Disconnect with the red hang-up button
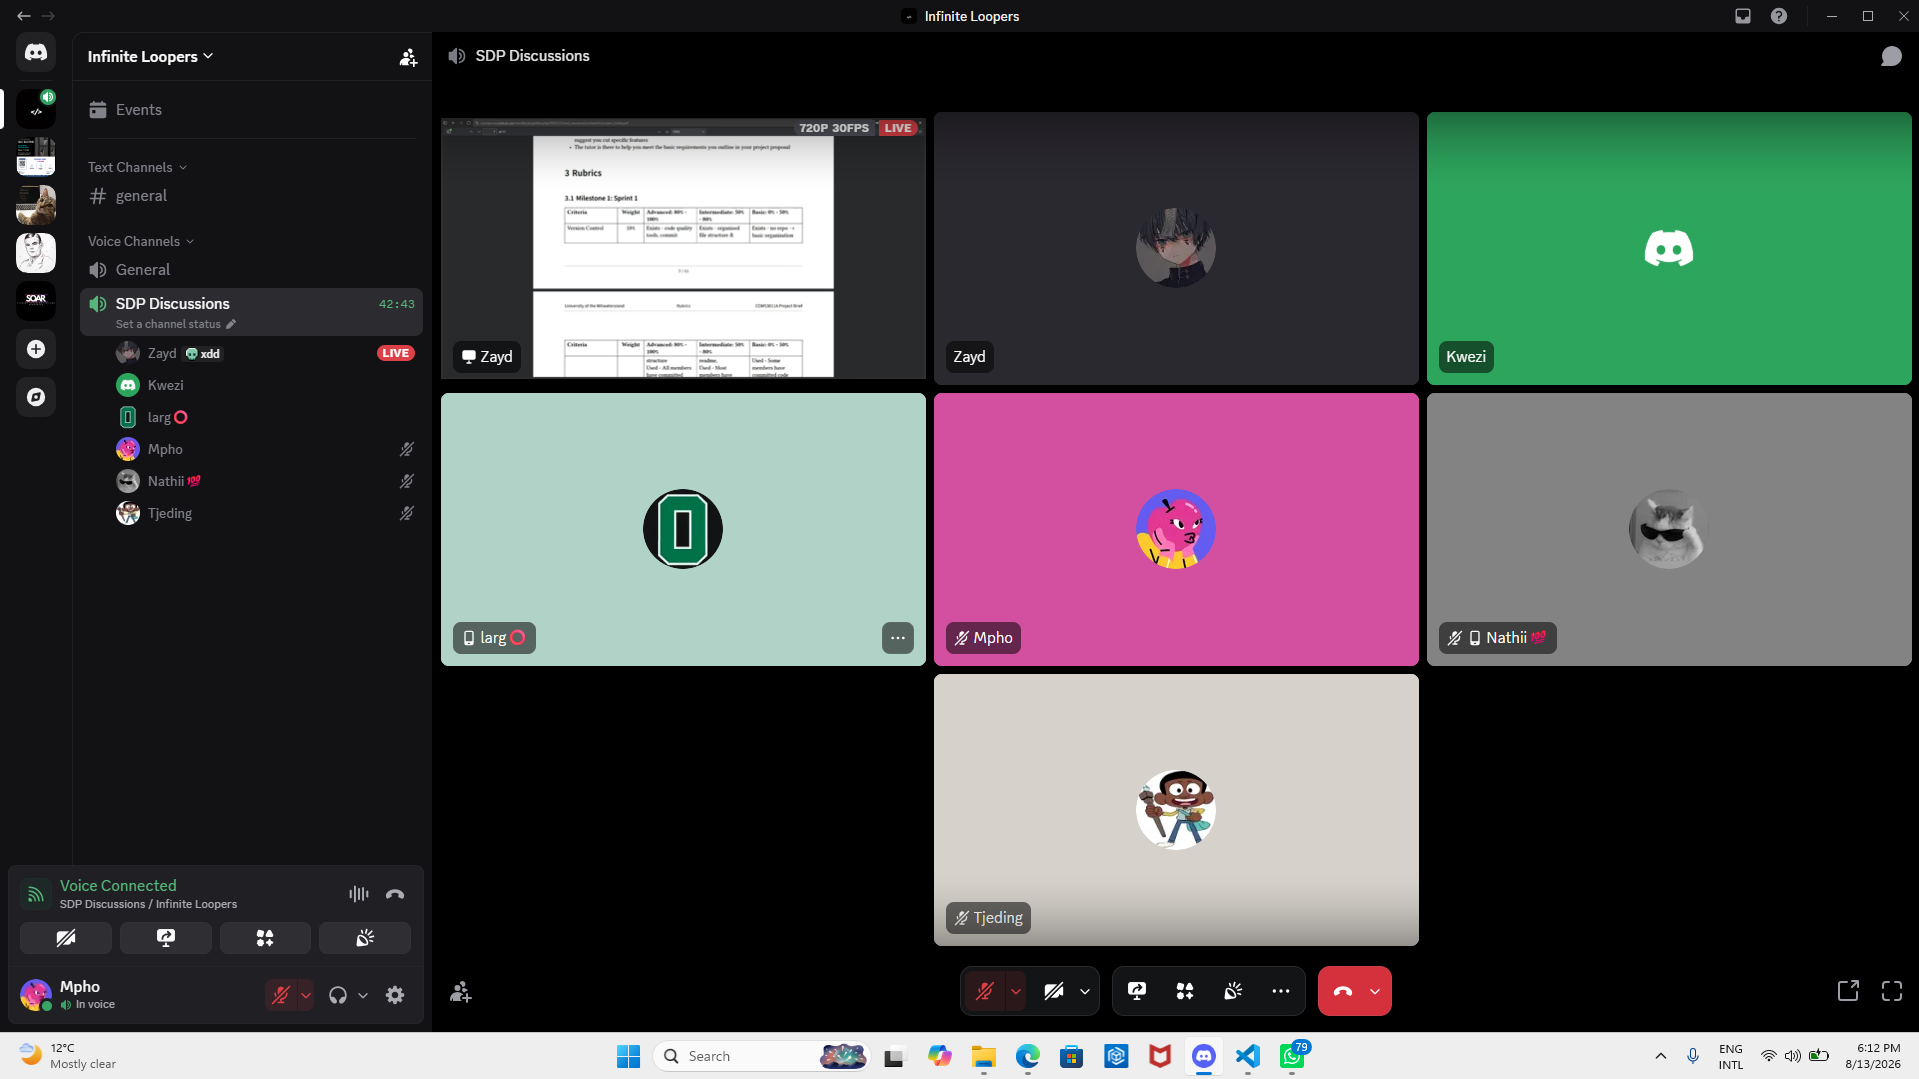The height and width of the screenshot is (1079, 1919). pyautogui.click(x=1343, y=991)
